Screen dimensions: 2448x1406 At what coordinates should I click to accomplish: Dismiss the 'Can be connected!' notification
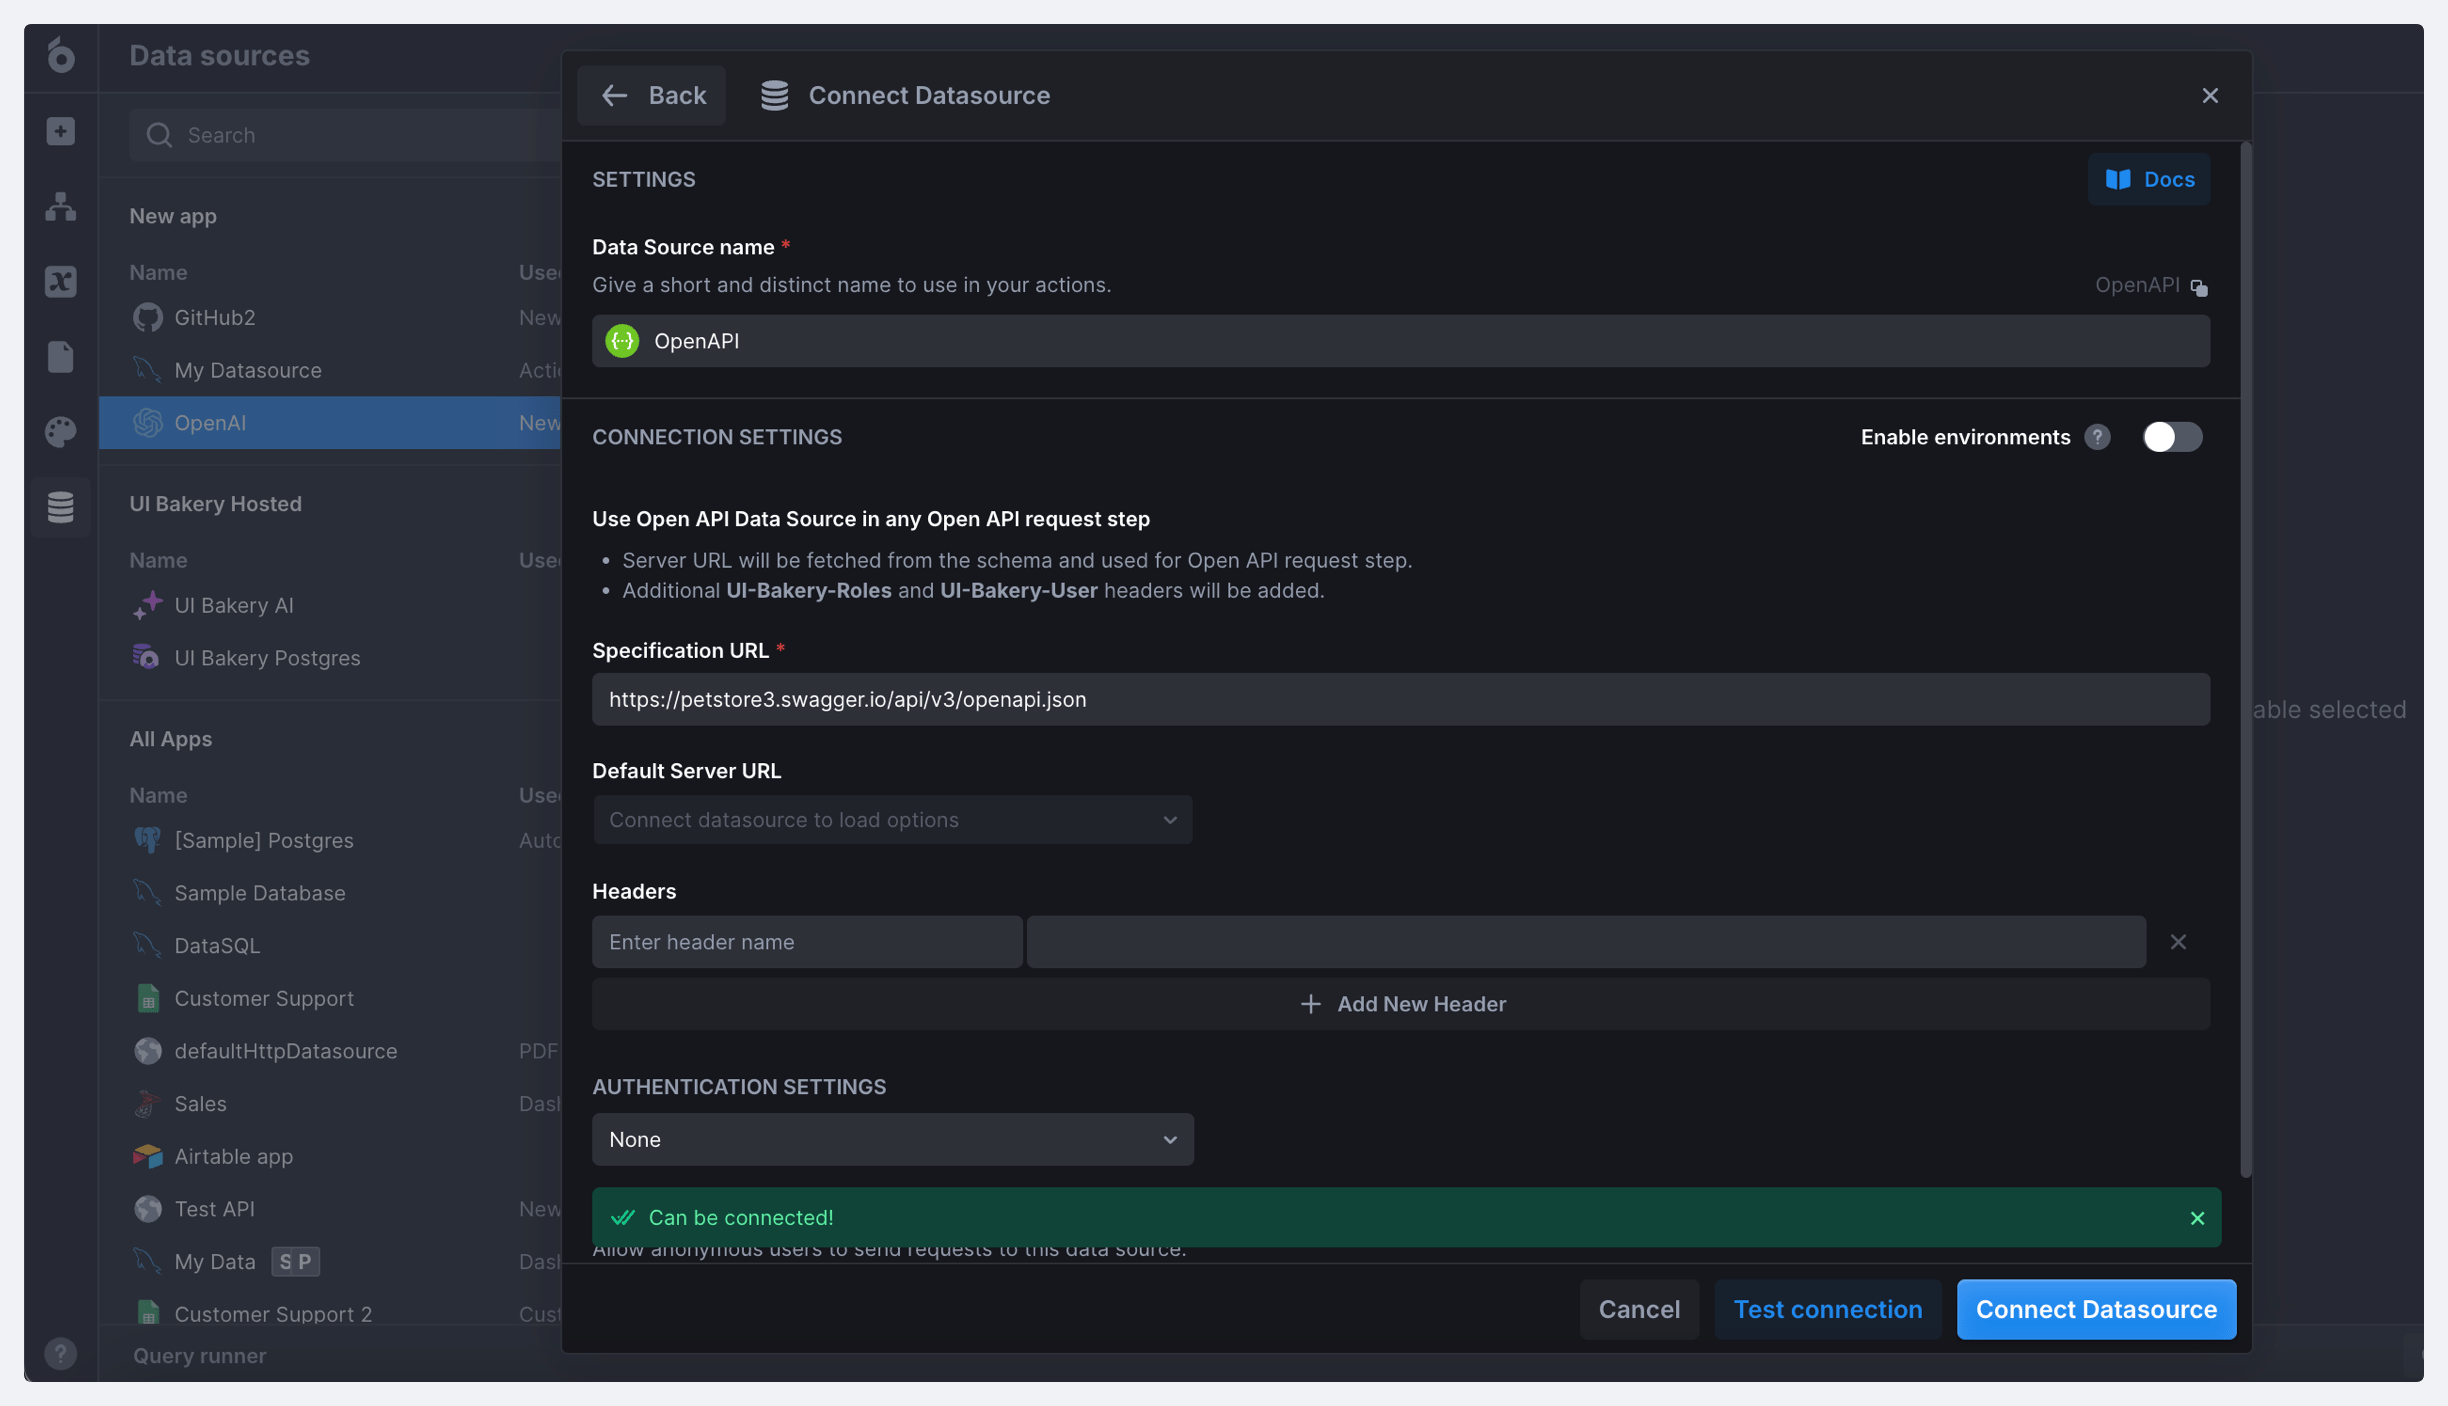pos(2197,1218)
